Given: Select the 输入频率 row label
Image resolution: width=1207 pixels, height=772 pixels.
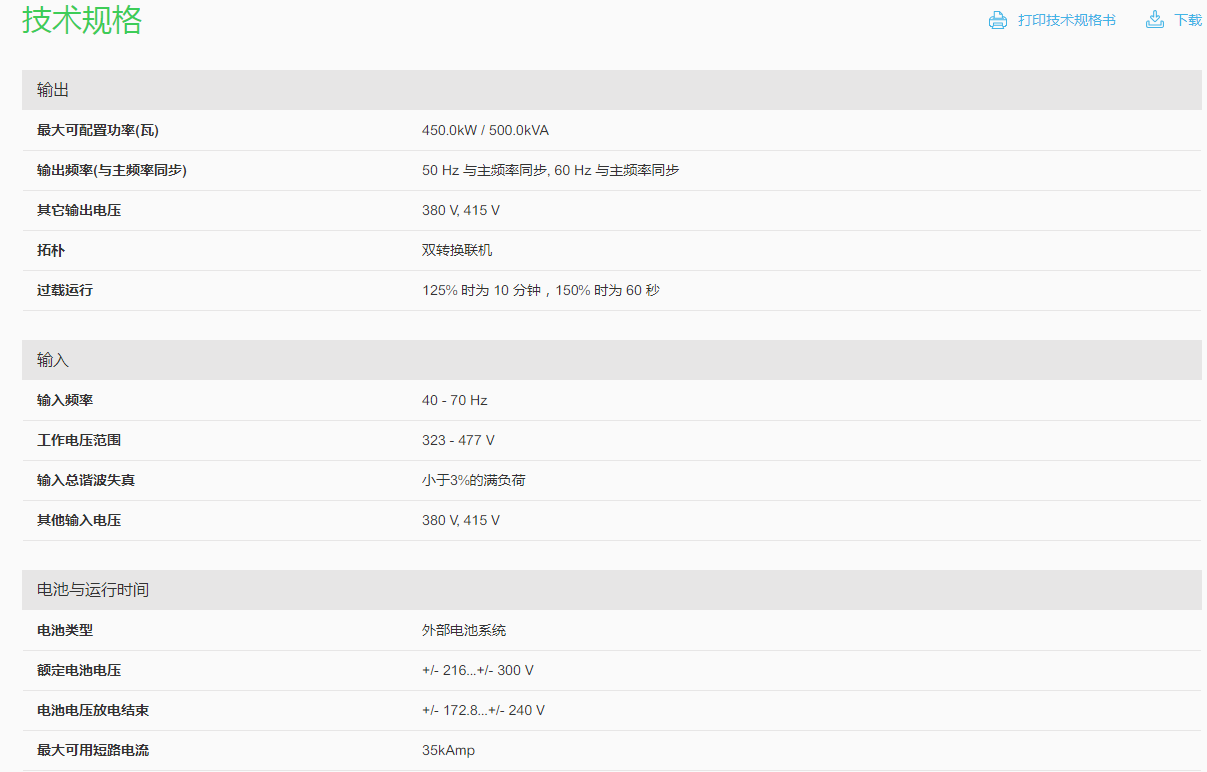Looking at the screenshot, I should pos(65,400).
